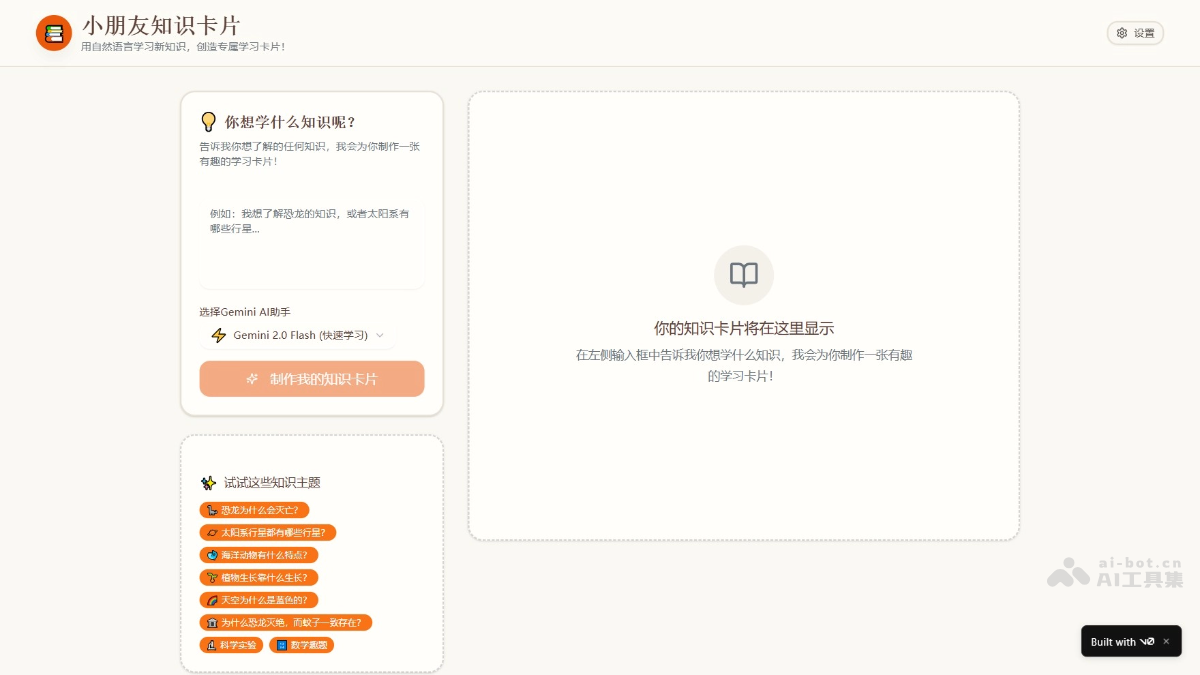The image size is (1200, 675).
Task: Close the Built with v0 badge
Action: 1166,641
